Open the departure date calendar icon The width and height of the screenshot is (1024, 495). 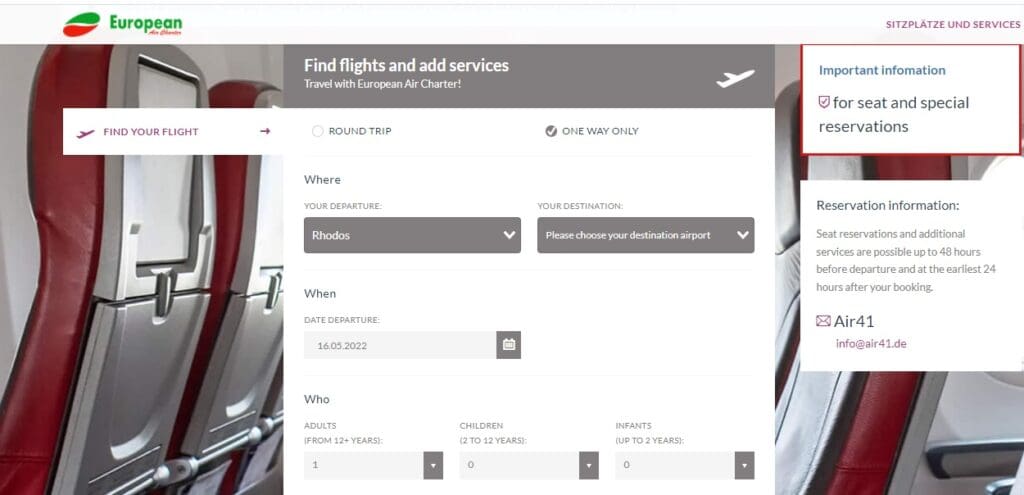508,345
